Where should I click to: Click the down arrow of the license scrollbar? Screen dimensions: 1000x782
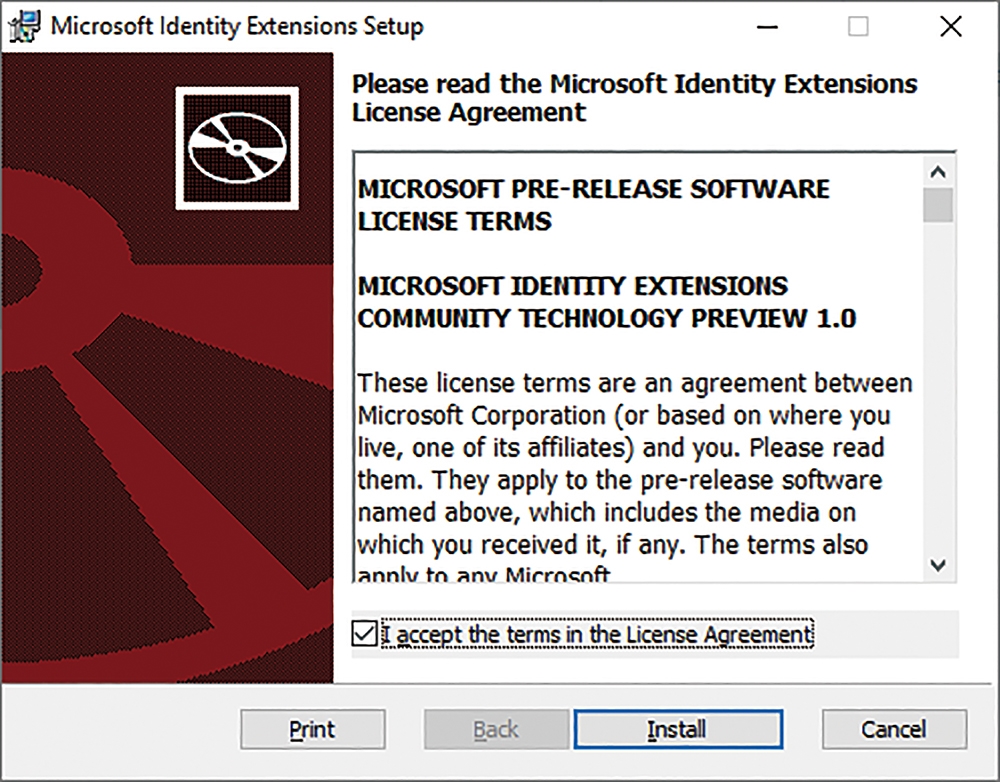[x=938, y=564]
